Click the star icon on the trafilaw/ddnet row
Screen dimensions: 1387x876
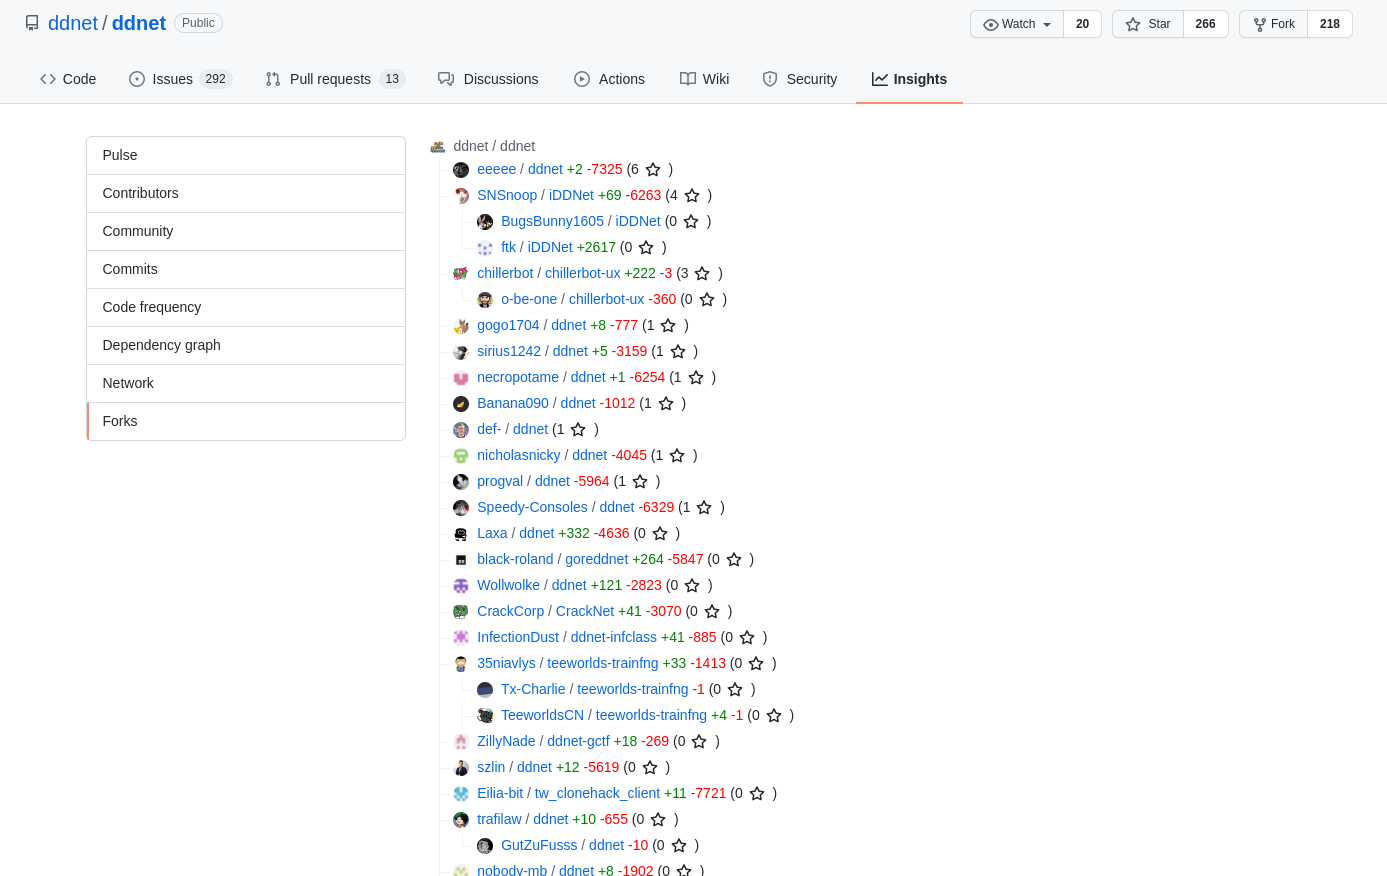658,820
